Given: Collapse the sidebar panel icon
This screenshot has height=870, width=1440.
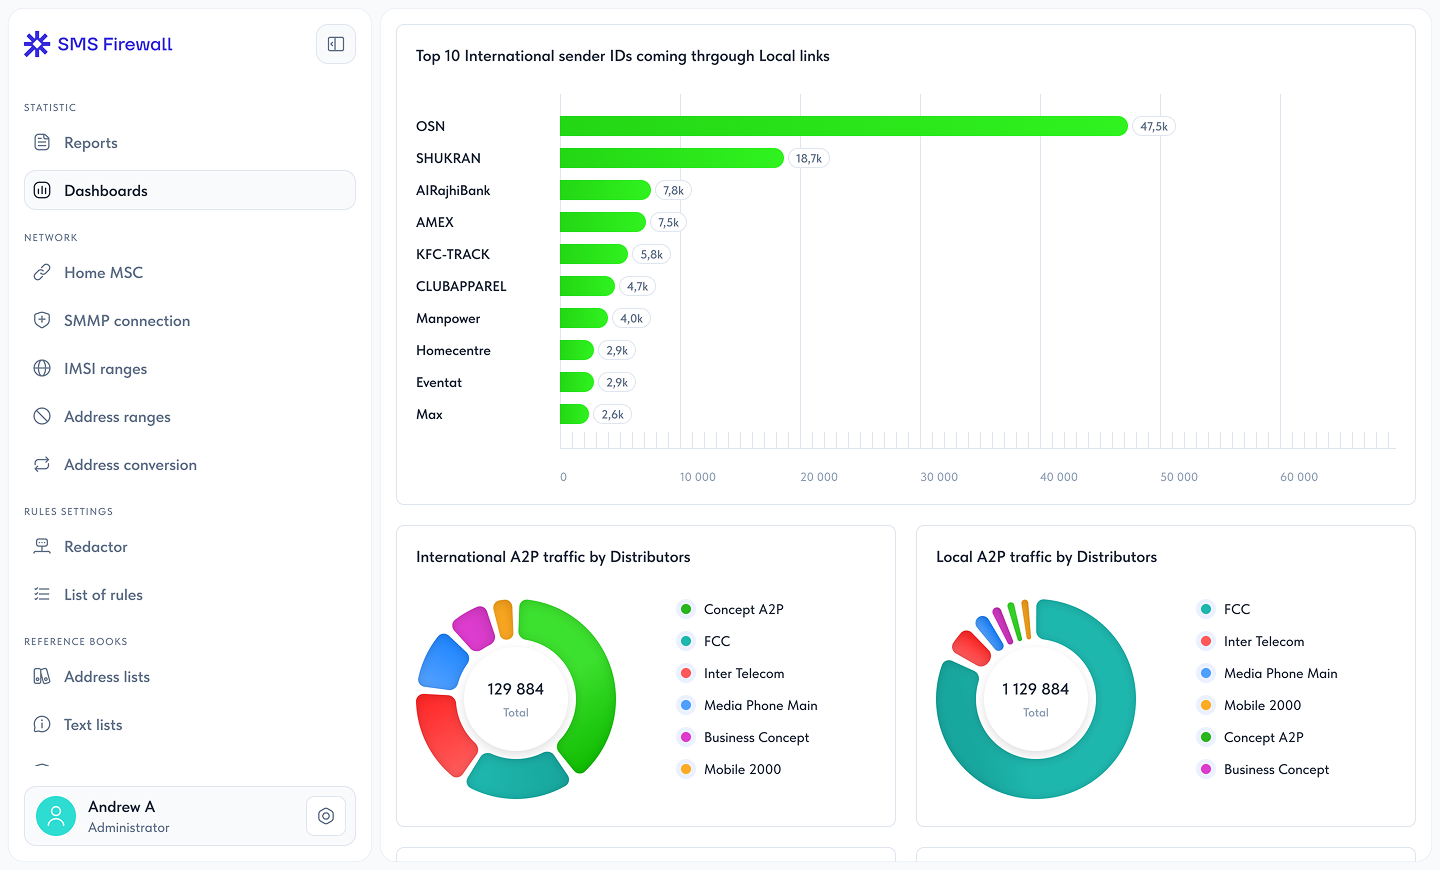Looking at the screenshot, I should (336, 44).
